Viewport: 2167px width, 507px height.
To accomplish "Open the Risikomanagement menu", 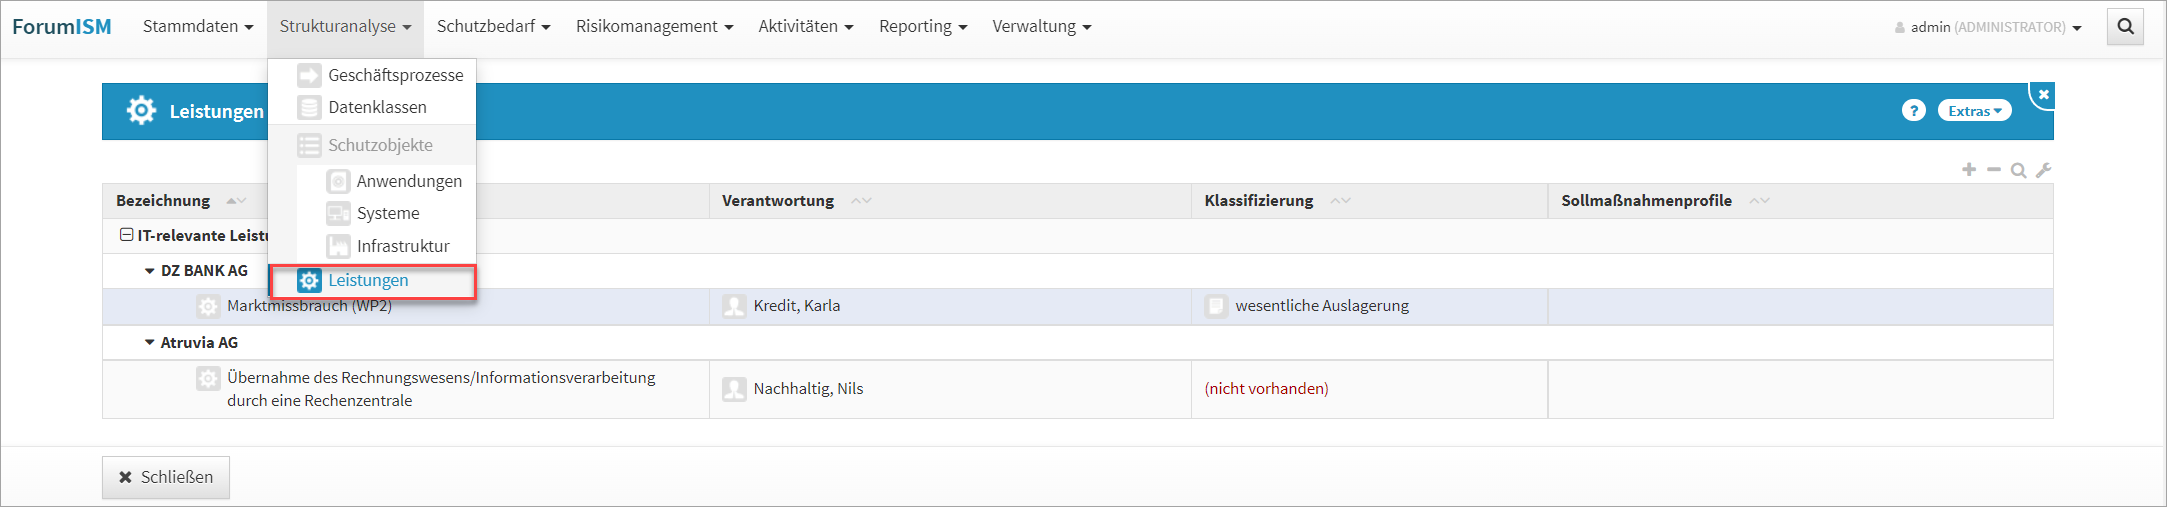I will click(654, 27).
